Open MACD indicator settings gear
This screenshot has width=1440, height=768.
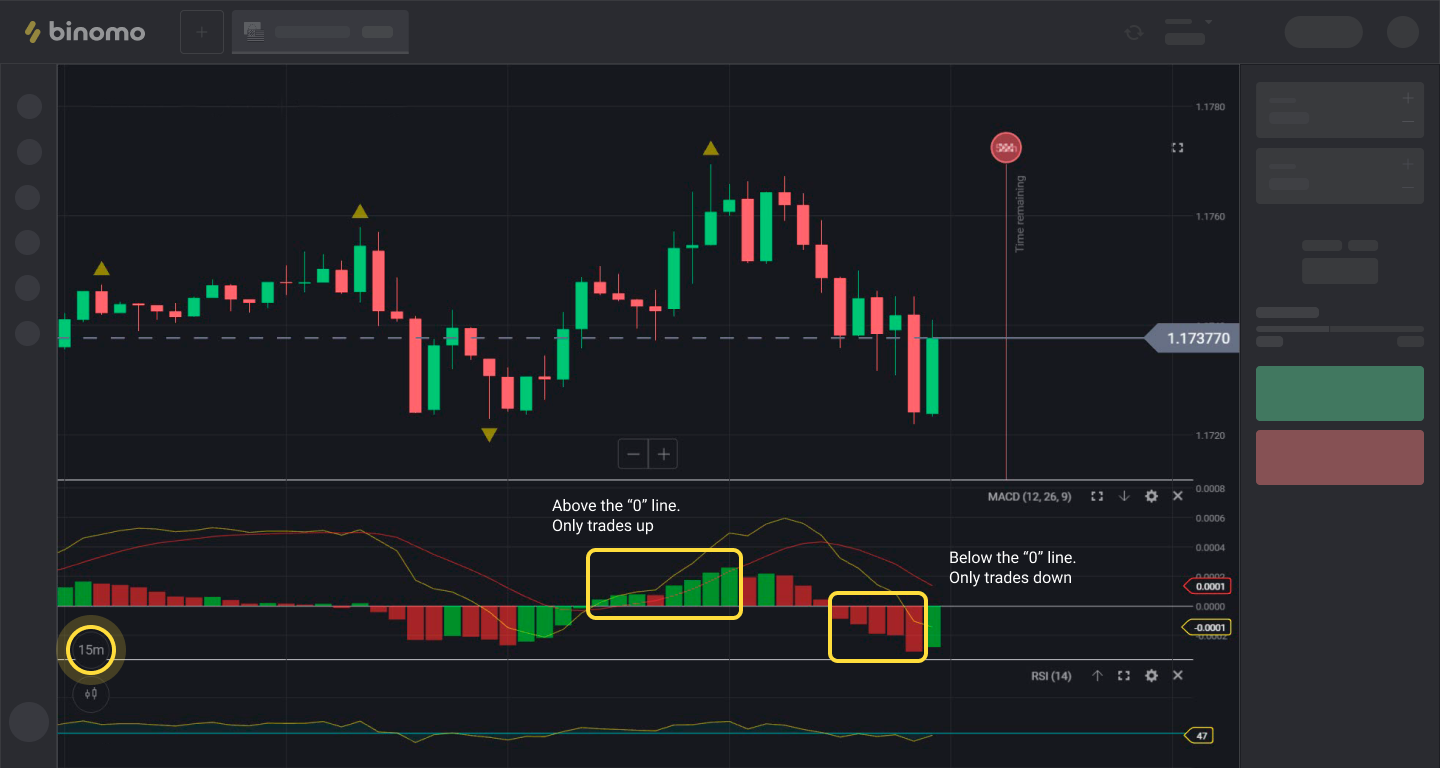tap(1151, 496)
